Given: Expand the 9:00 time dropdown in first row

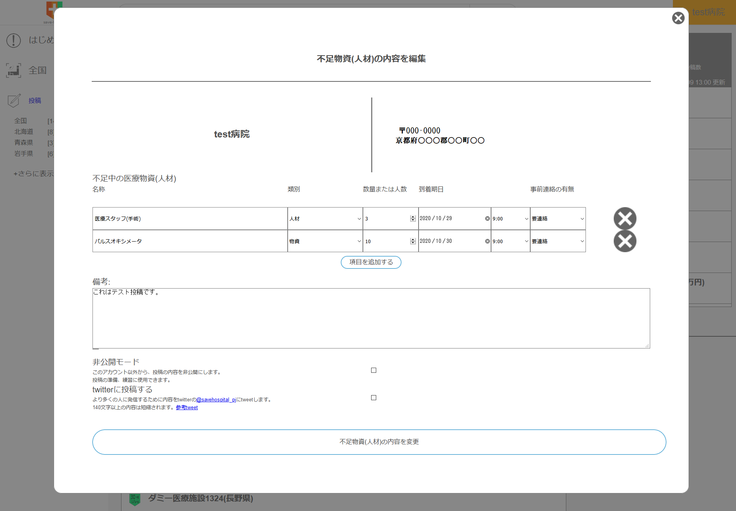Looking at the screenshot, I should (510, 218).
